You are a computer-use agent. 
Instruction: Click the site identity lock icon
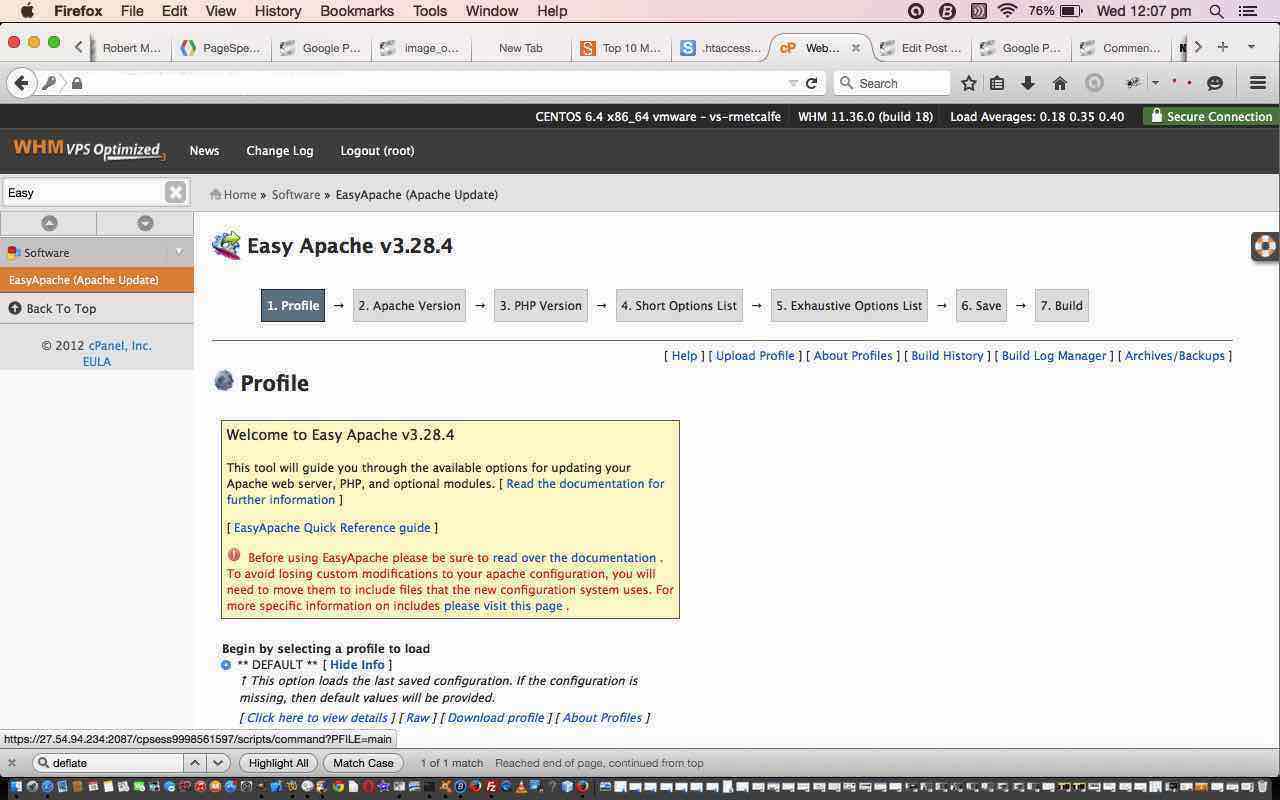pos(76,83)
